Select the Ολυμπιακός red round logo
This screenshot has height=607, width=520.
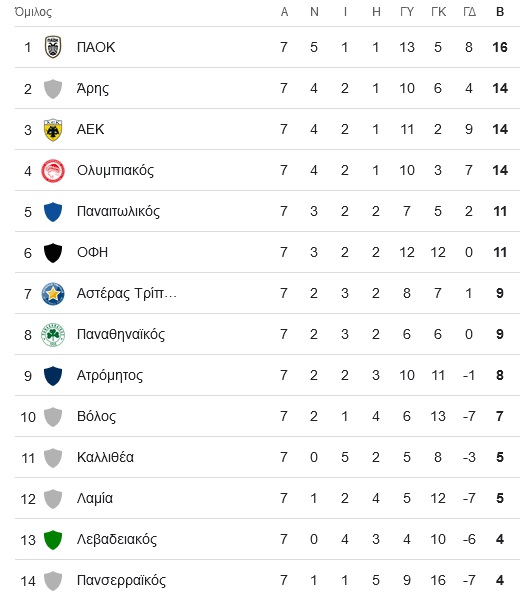[53, 171]
